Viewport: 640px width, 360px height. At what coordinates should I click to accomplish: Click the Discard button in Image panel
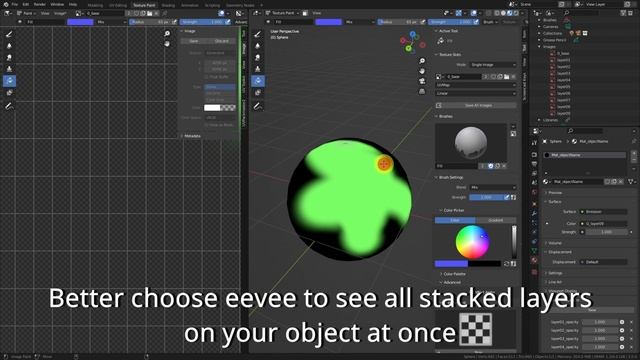[x=222, y=41]
